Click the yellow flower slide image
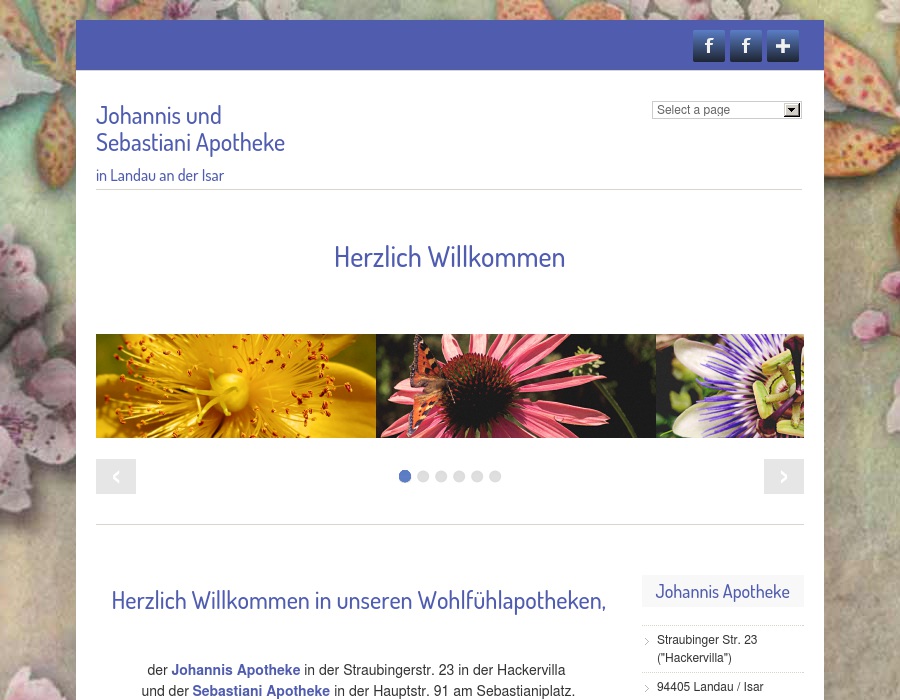The image size is (900, 700). coord(236,386)
